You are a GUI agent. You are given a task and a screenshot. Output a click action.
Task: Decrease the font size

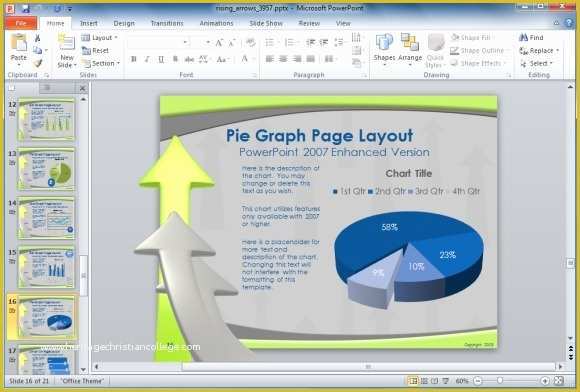[232, 43]
